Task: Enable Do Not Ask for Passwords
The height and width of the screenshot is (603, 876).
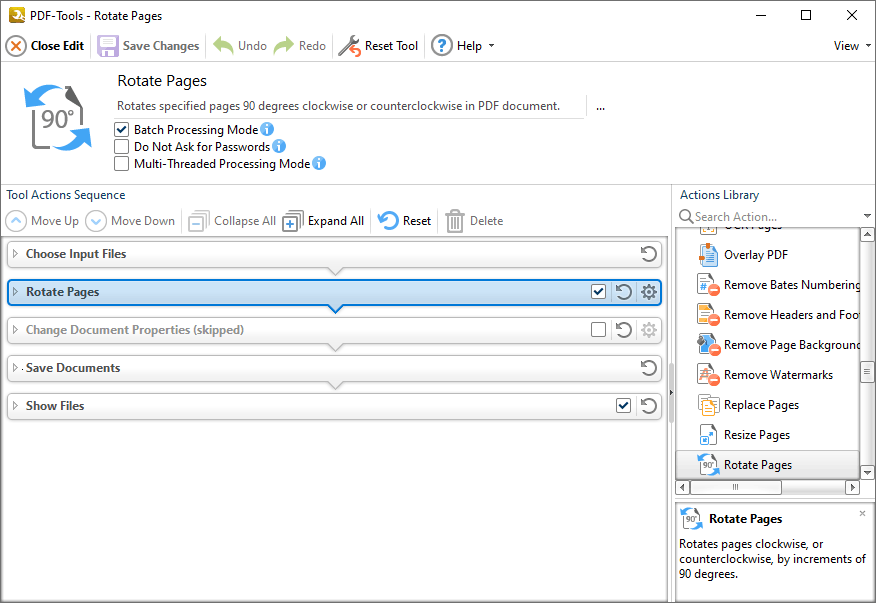Action: tap(122, 146)
